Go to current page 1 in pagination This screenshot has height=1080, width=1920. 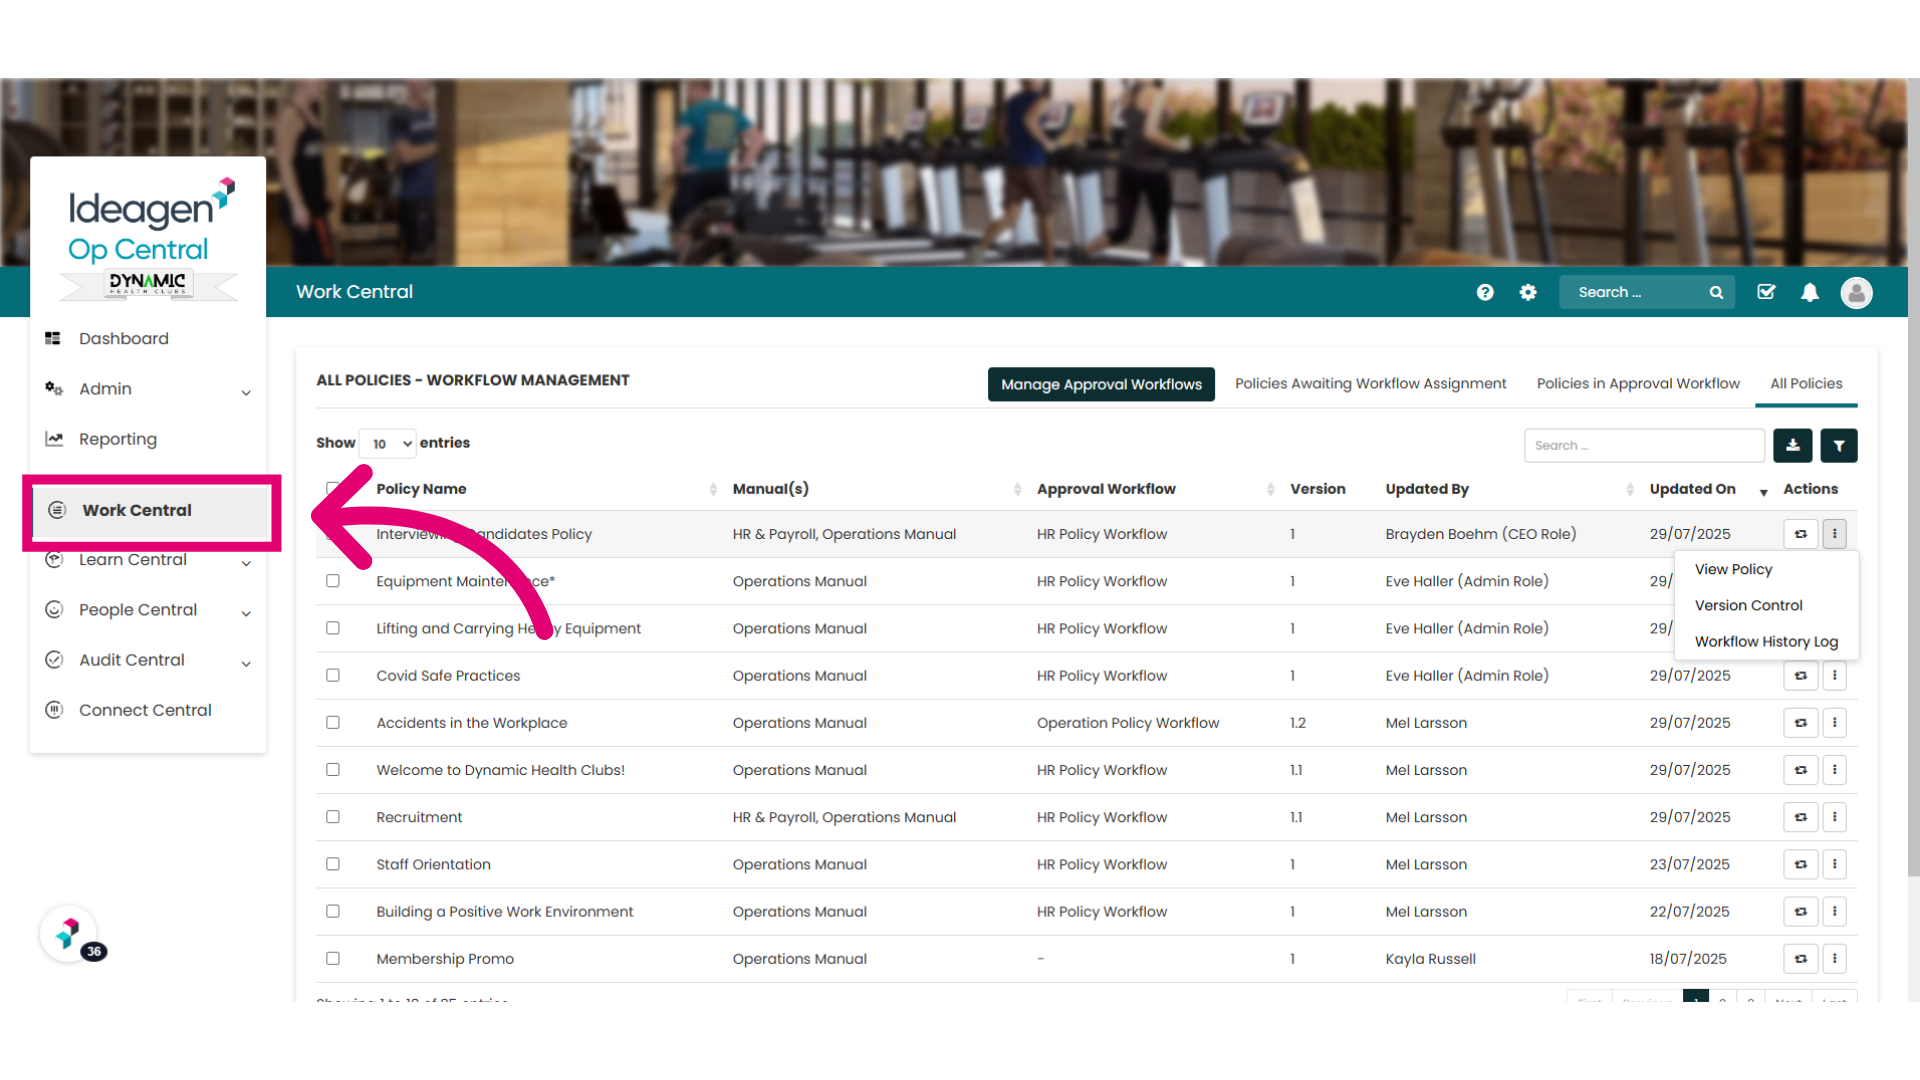(x=1696, y=997)
